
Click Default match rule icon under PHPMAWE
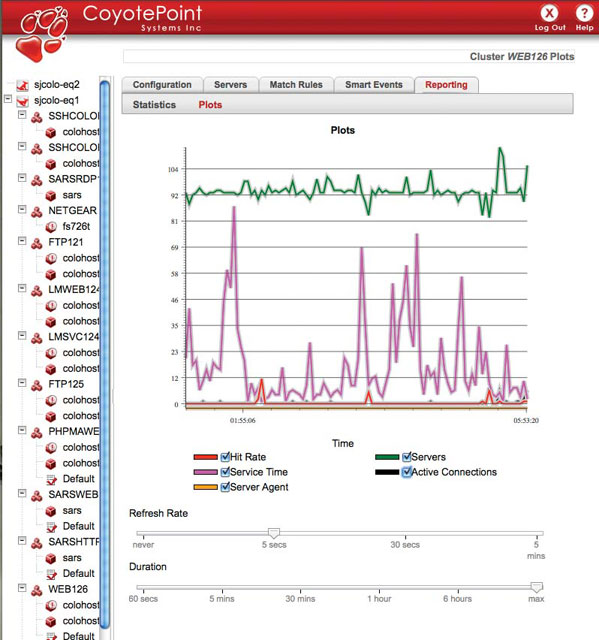tap(51, 480)
